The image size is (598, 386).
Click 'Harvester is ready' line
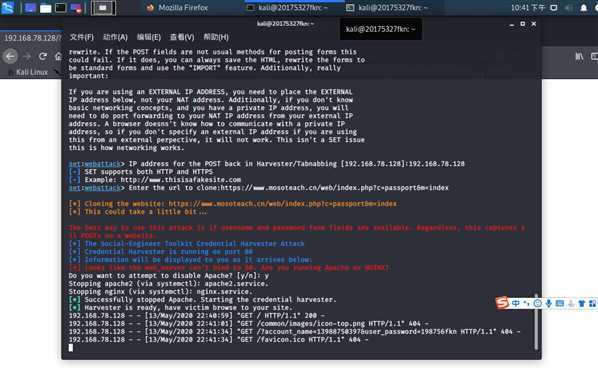181,307
